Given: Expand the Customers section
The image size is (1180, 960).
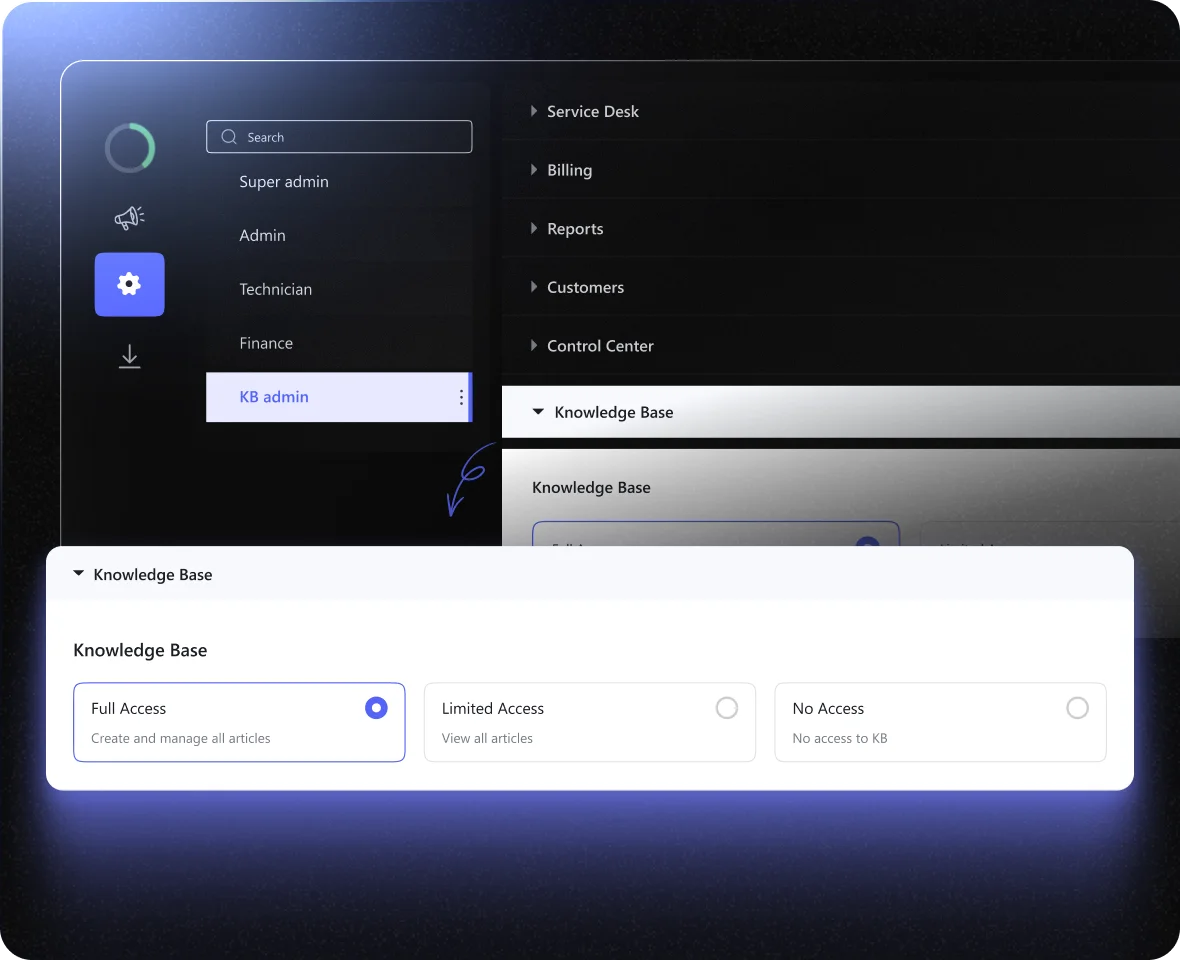Looking at the screenshot, I should coord(534,287).
